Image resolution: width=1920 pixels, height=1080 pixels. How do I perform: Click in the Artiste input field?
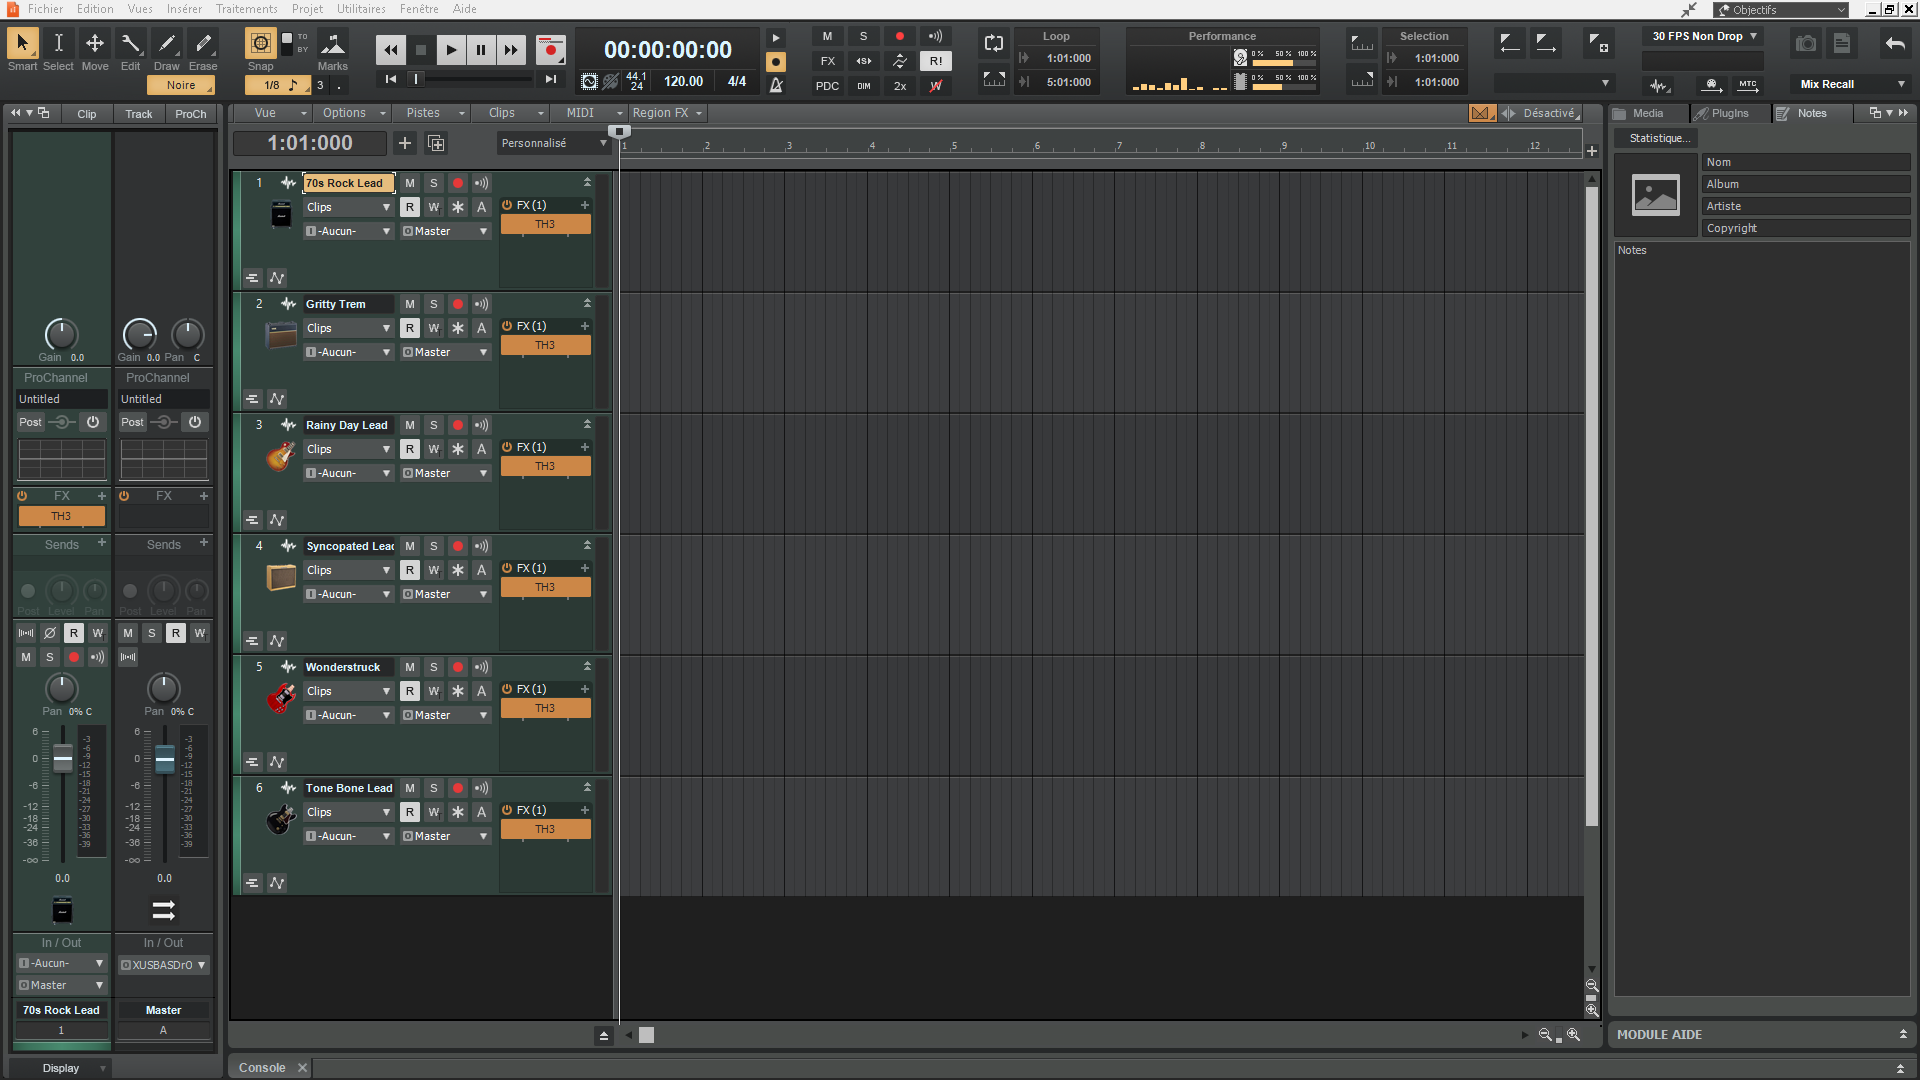click(x=1805, y=205)
